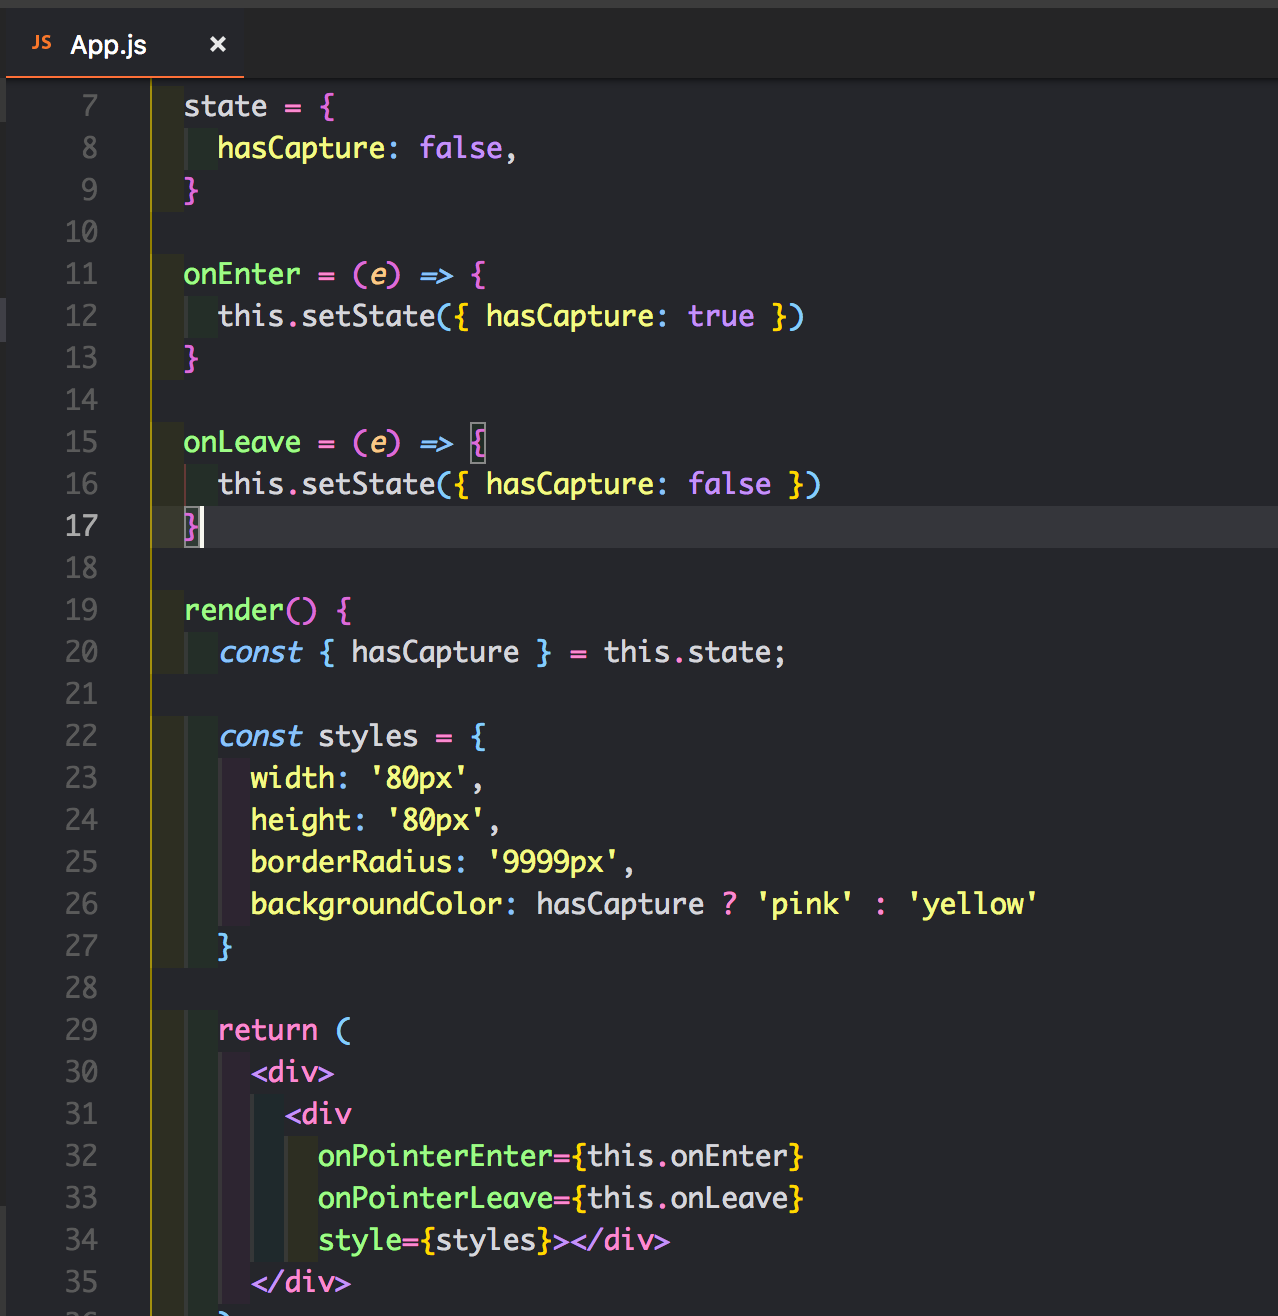
Task: Select line number 7 in gutter
Action: coord(90,106)
